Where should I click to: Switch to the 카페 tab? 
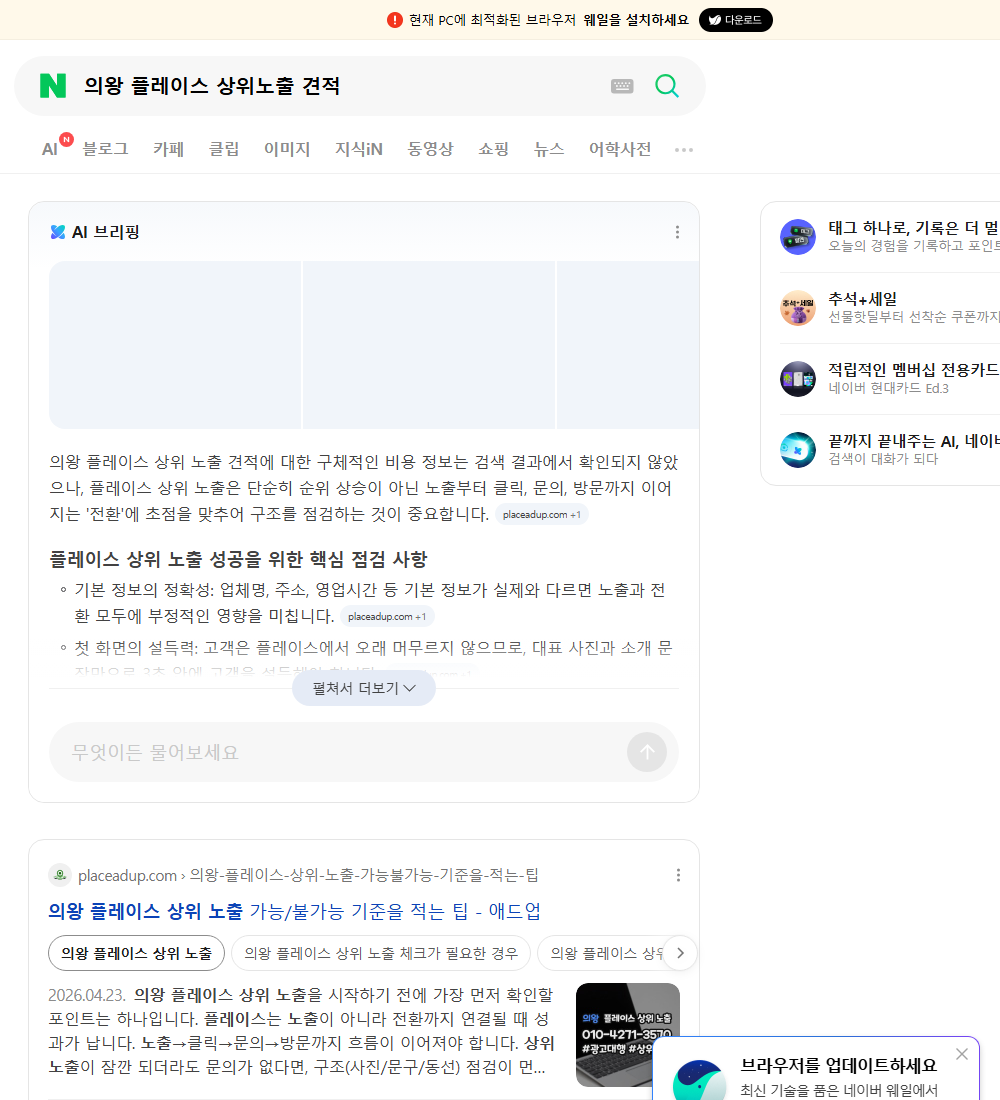pyautogui.click(x=168, y=149)
